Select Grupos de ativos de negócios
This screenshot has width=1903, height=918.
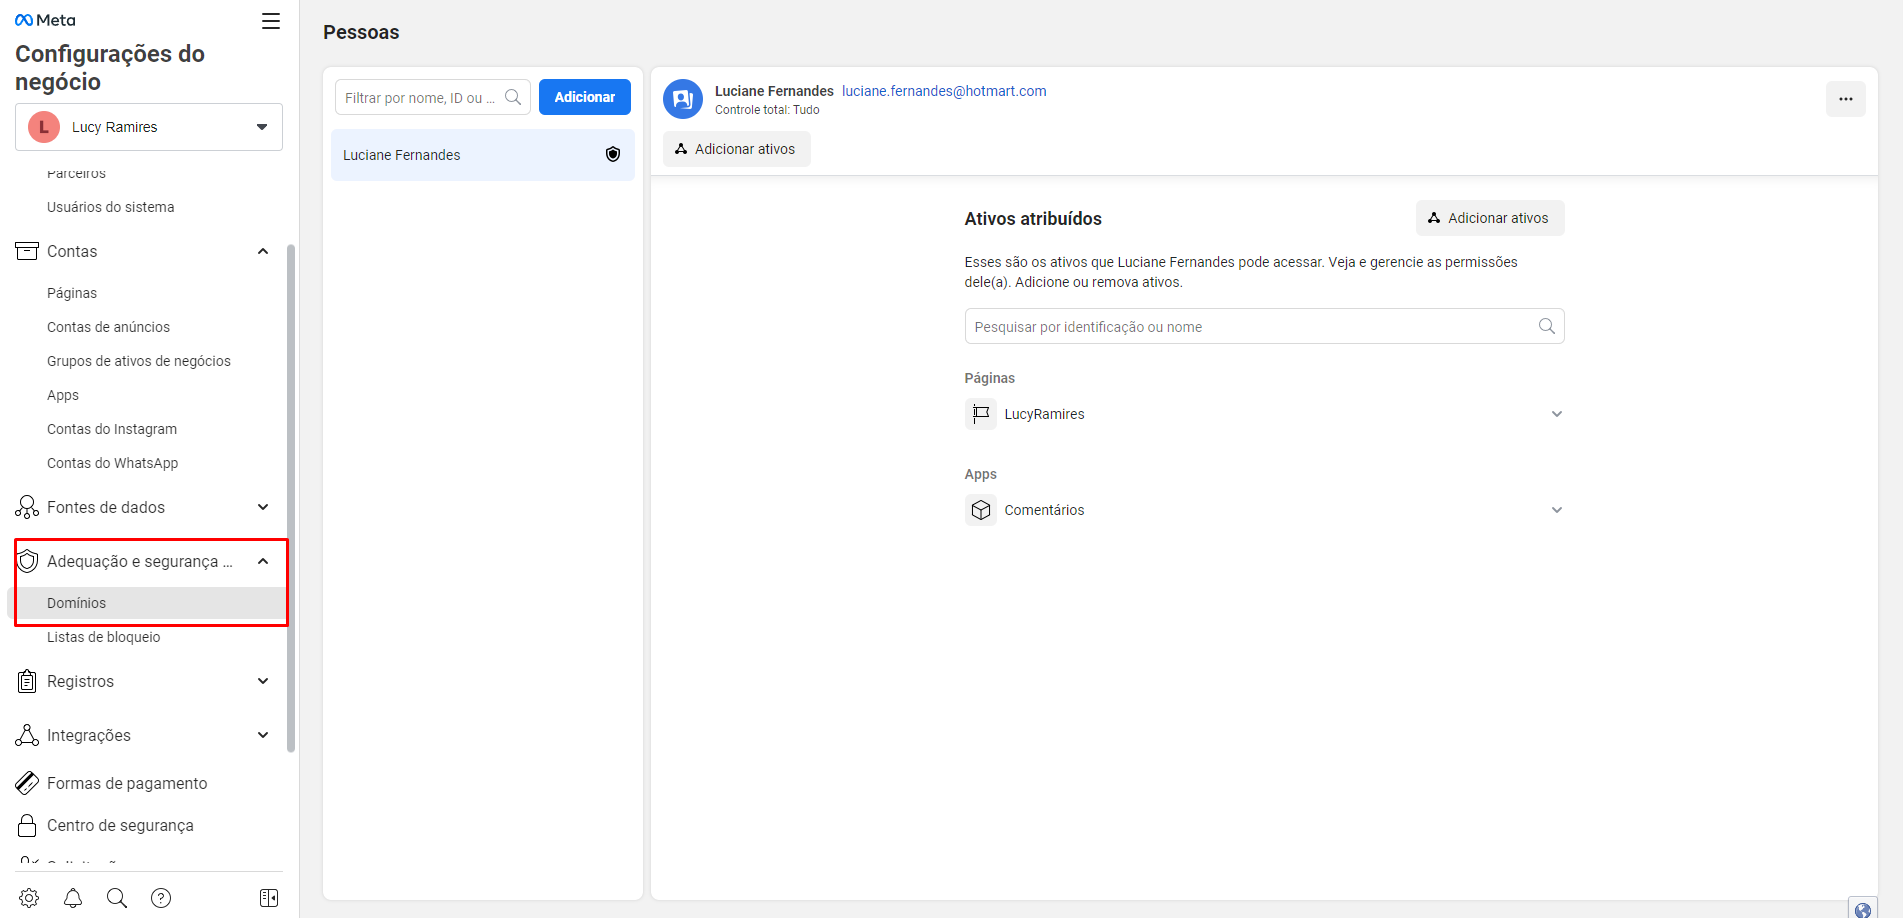click(139, 361)
